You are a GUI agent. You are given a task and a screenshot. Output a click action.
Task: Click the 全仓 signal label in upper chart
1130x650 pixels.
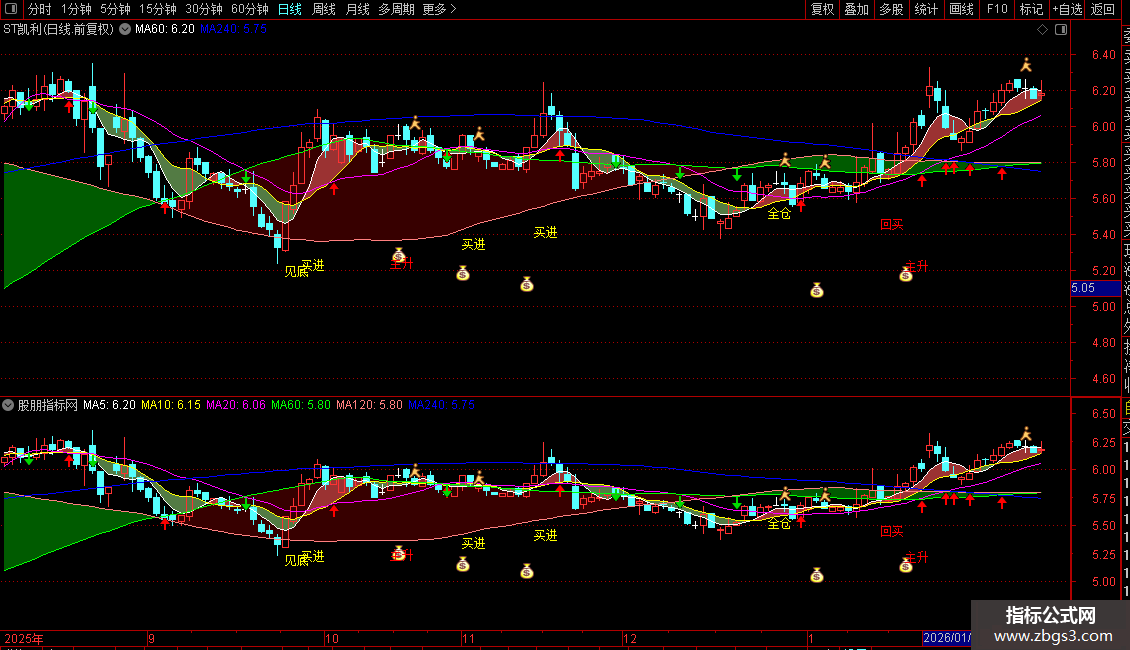pos(778,214)
